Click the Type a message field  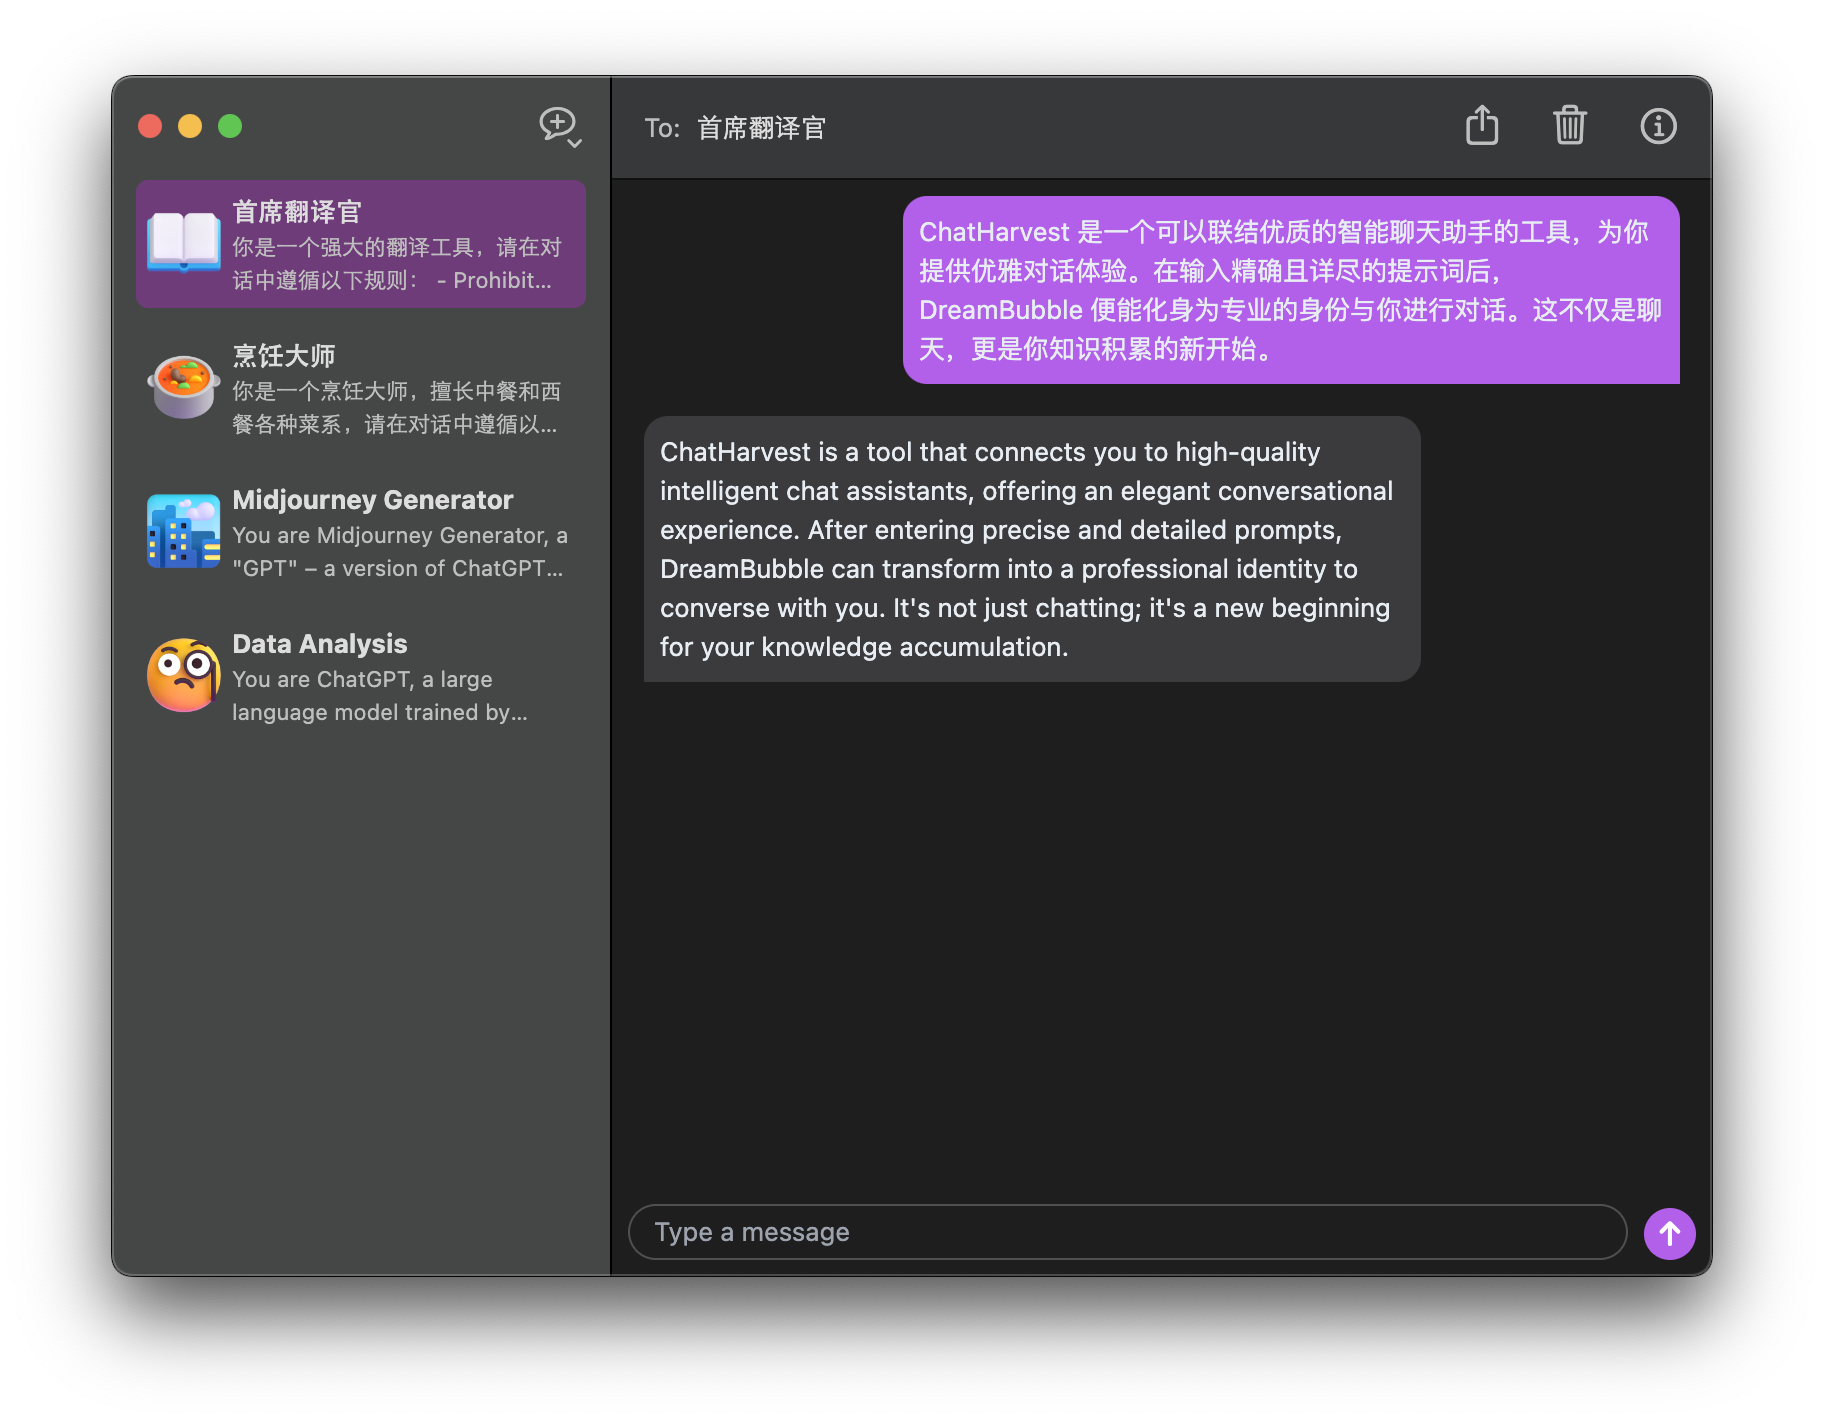pos(1127,1232)
